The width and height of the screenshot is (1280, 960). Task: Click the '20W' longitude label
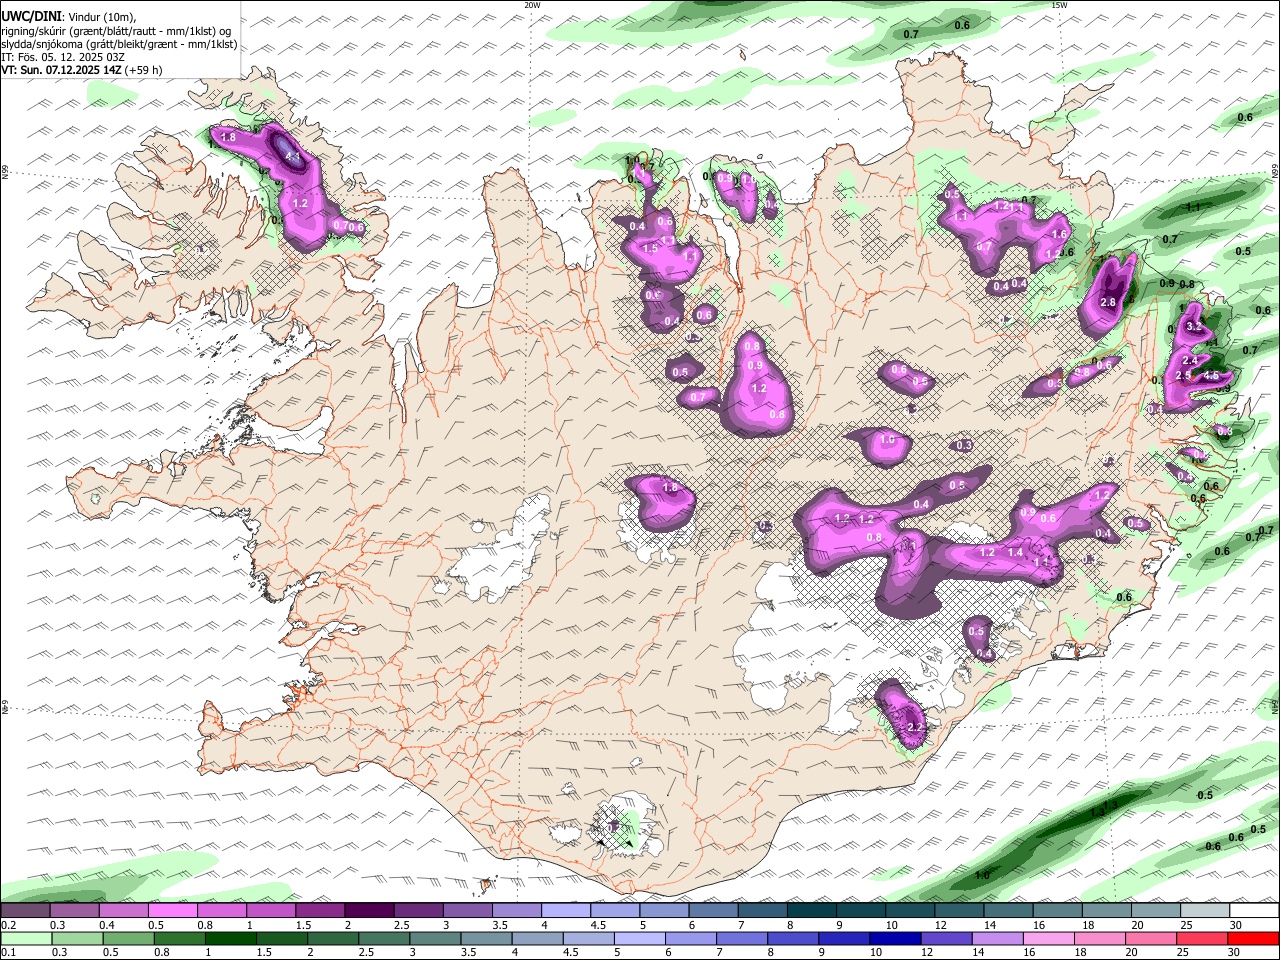[x=532, y=5]
